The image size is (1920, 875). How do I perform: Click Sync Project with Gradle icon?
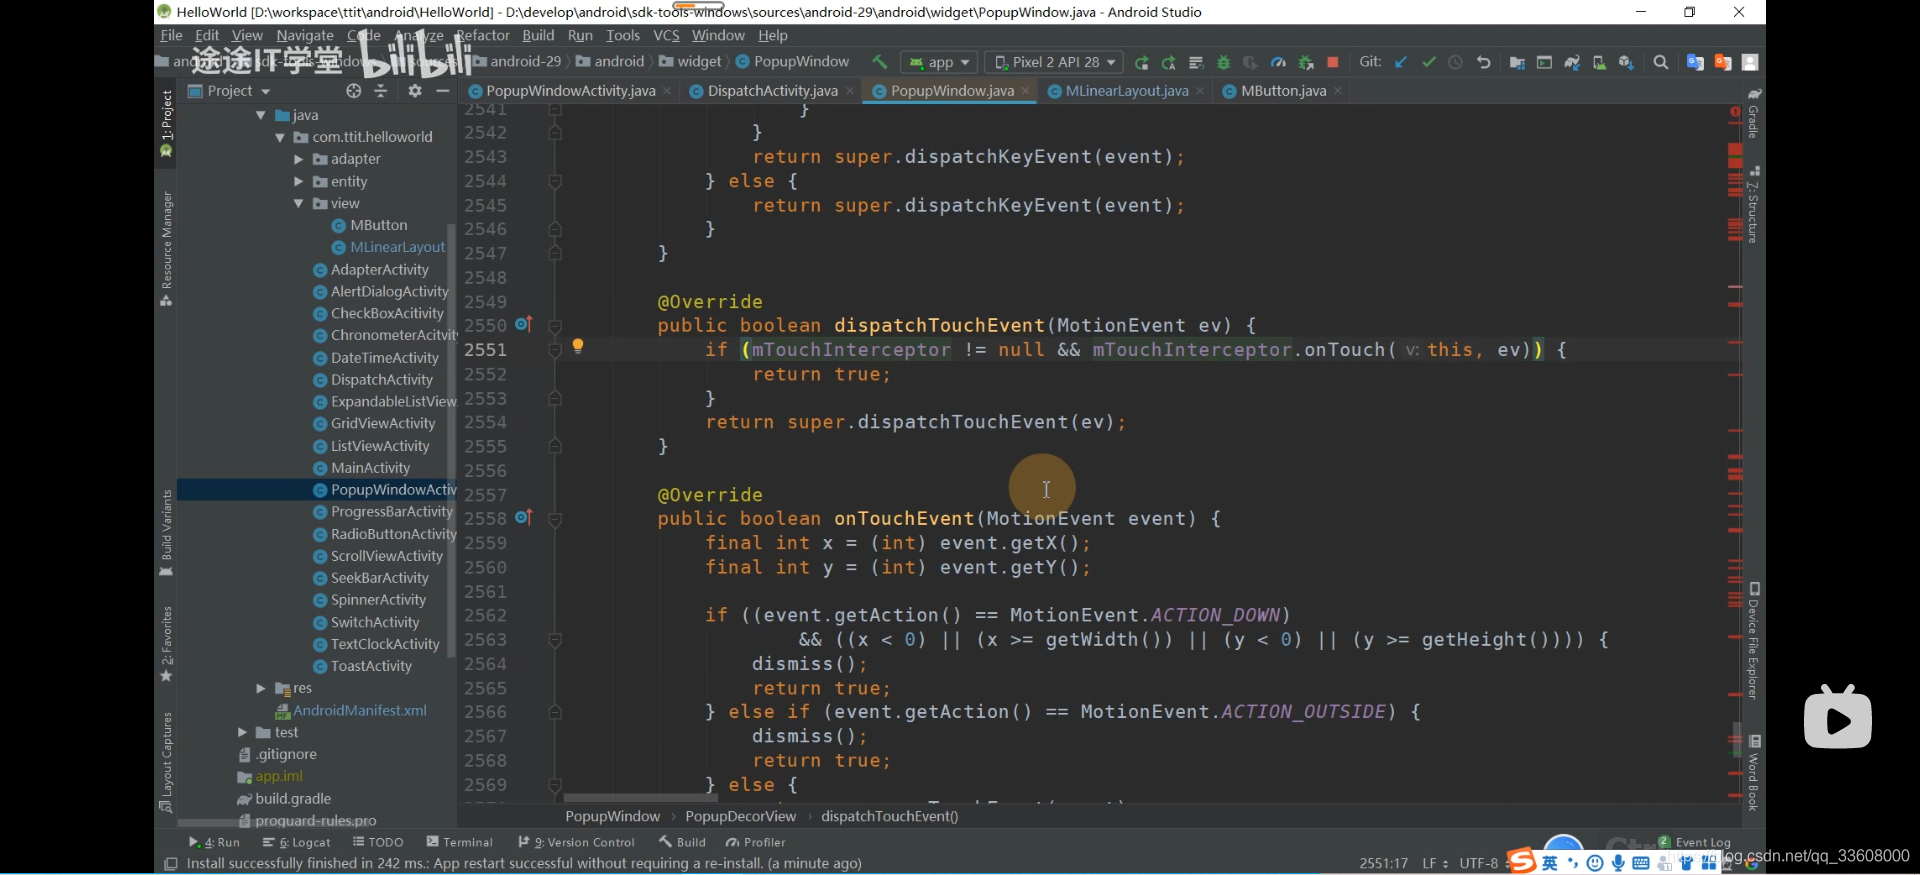(1572, 62)
